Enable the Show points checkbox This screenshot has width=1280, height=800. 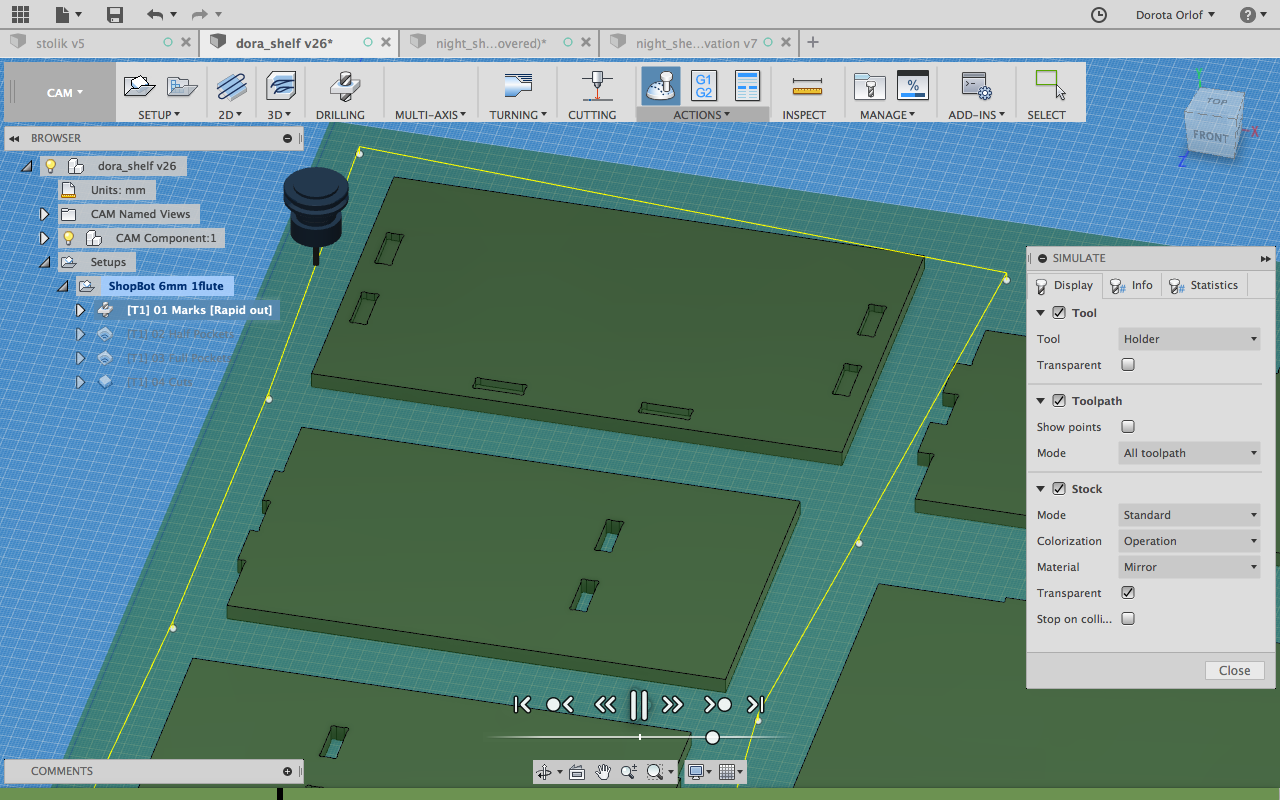[x=1128, y=427]
